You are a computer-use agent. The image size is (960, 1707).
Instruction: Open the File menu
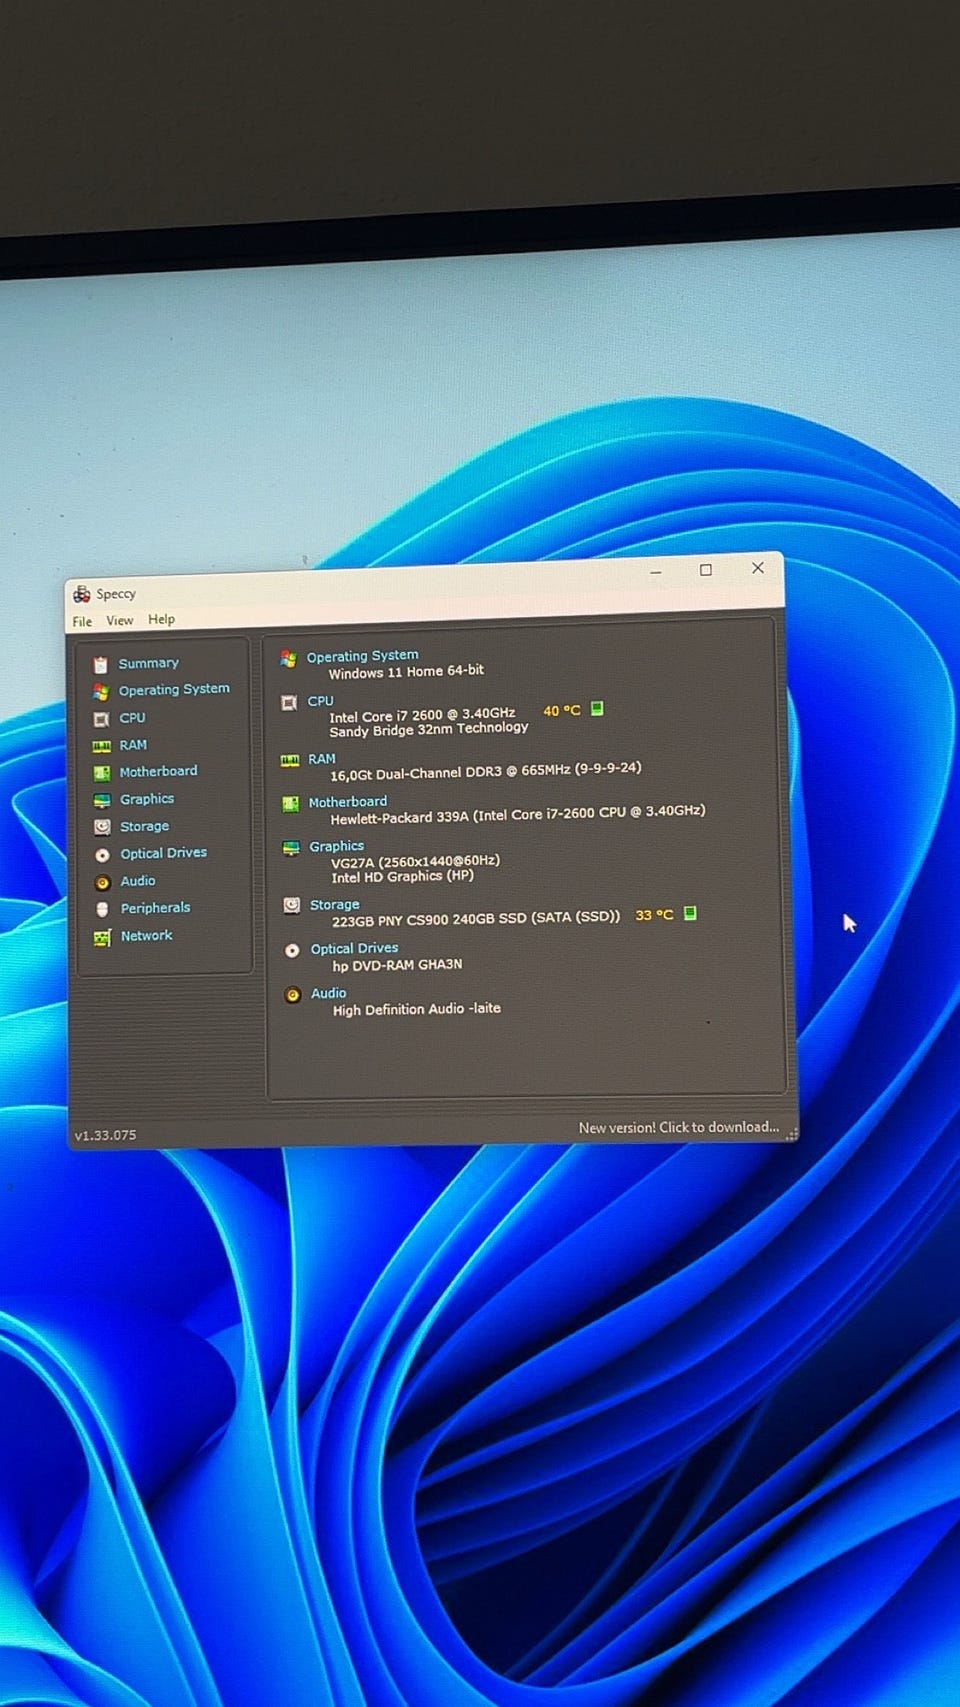[x=82, y=621]
